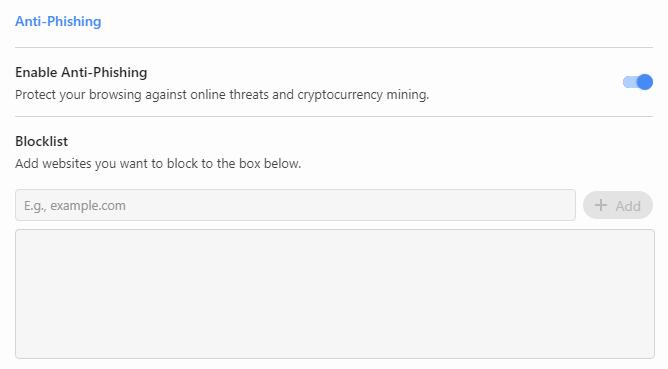Click the bottom of the blocklist list box
Viewport: 668px width, 369px height.
tap(335, 349)
